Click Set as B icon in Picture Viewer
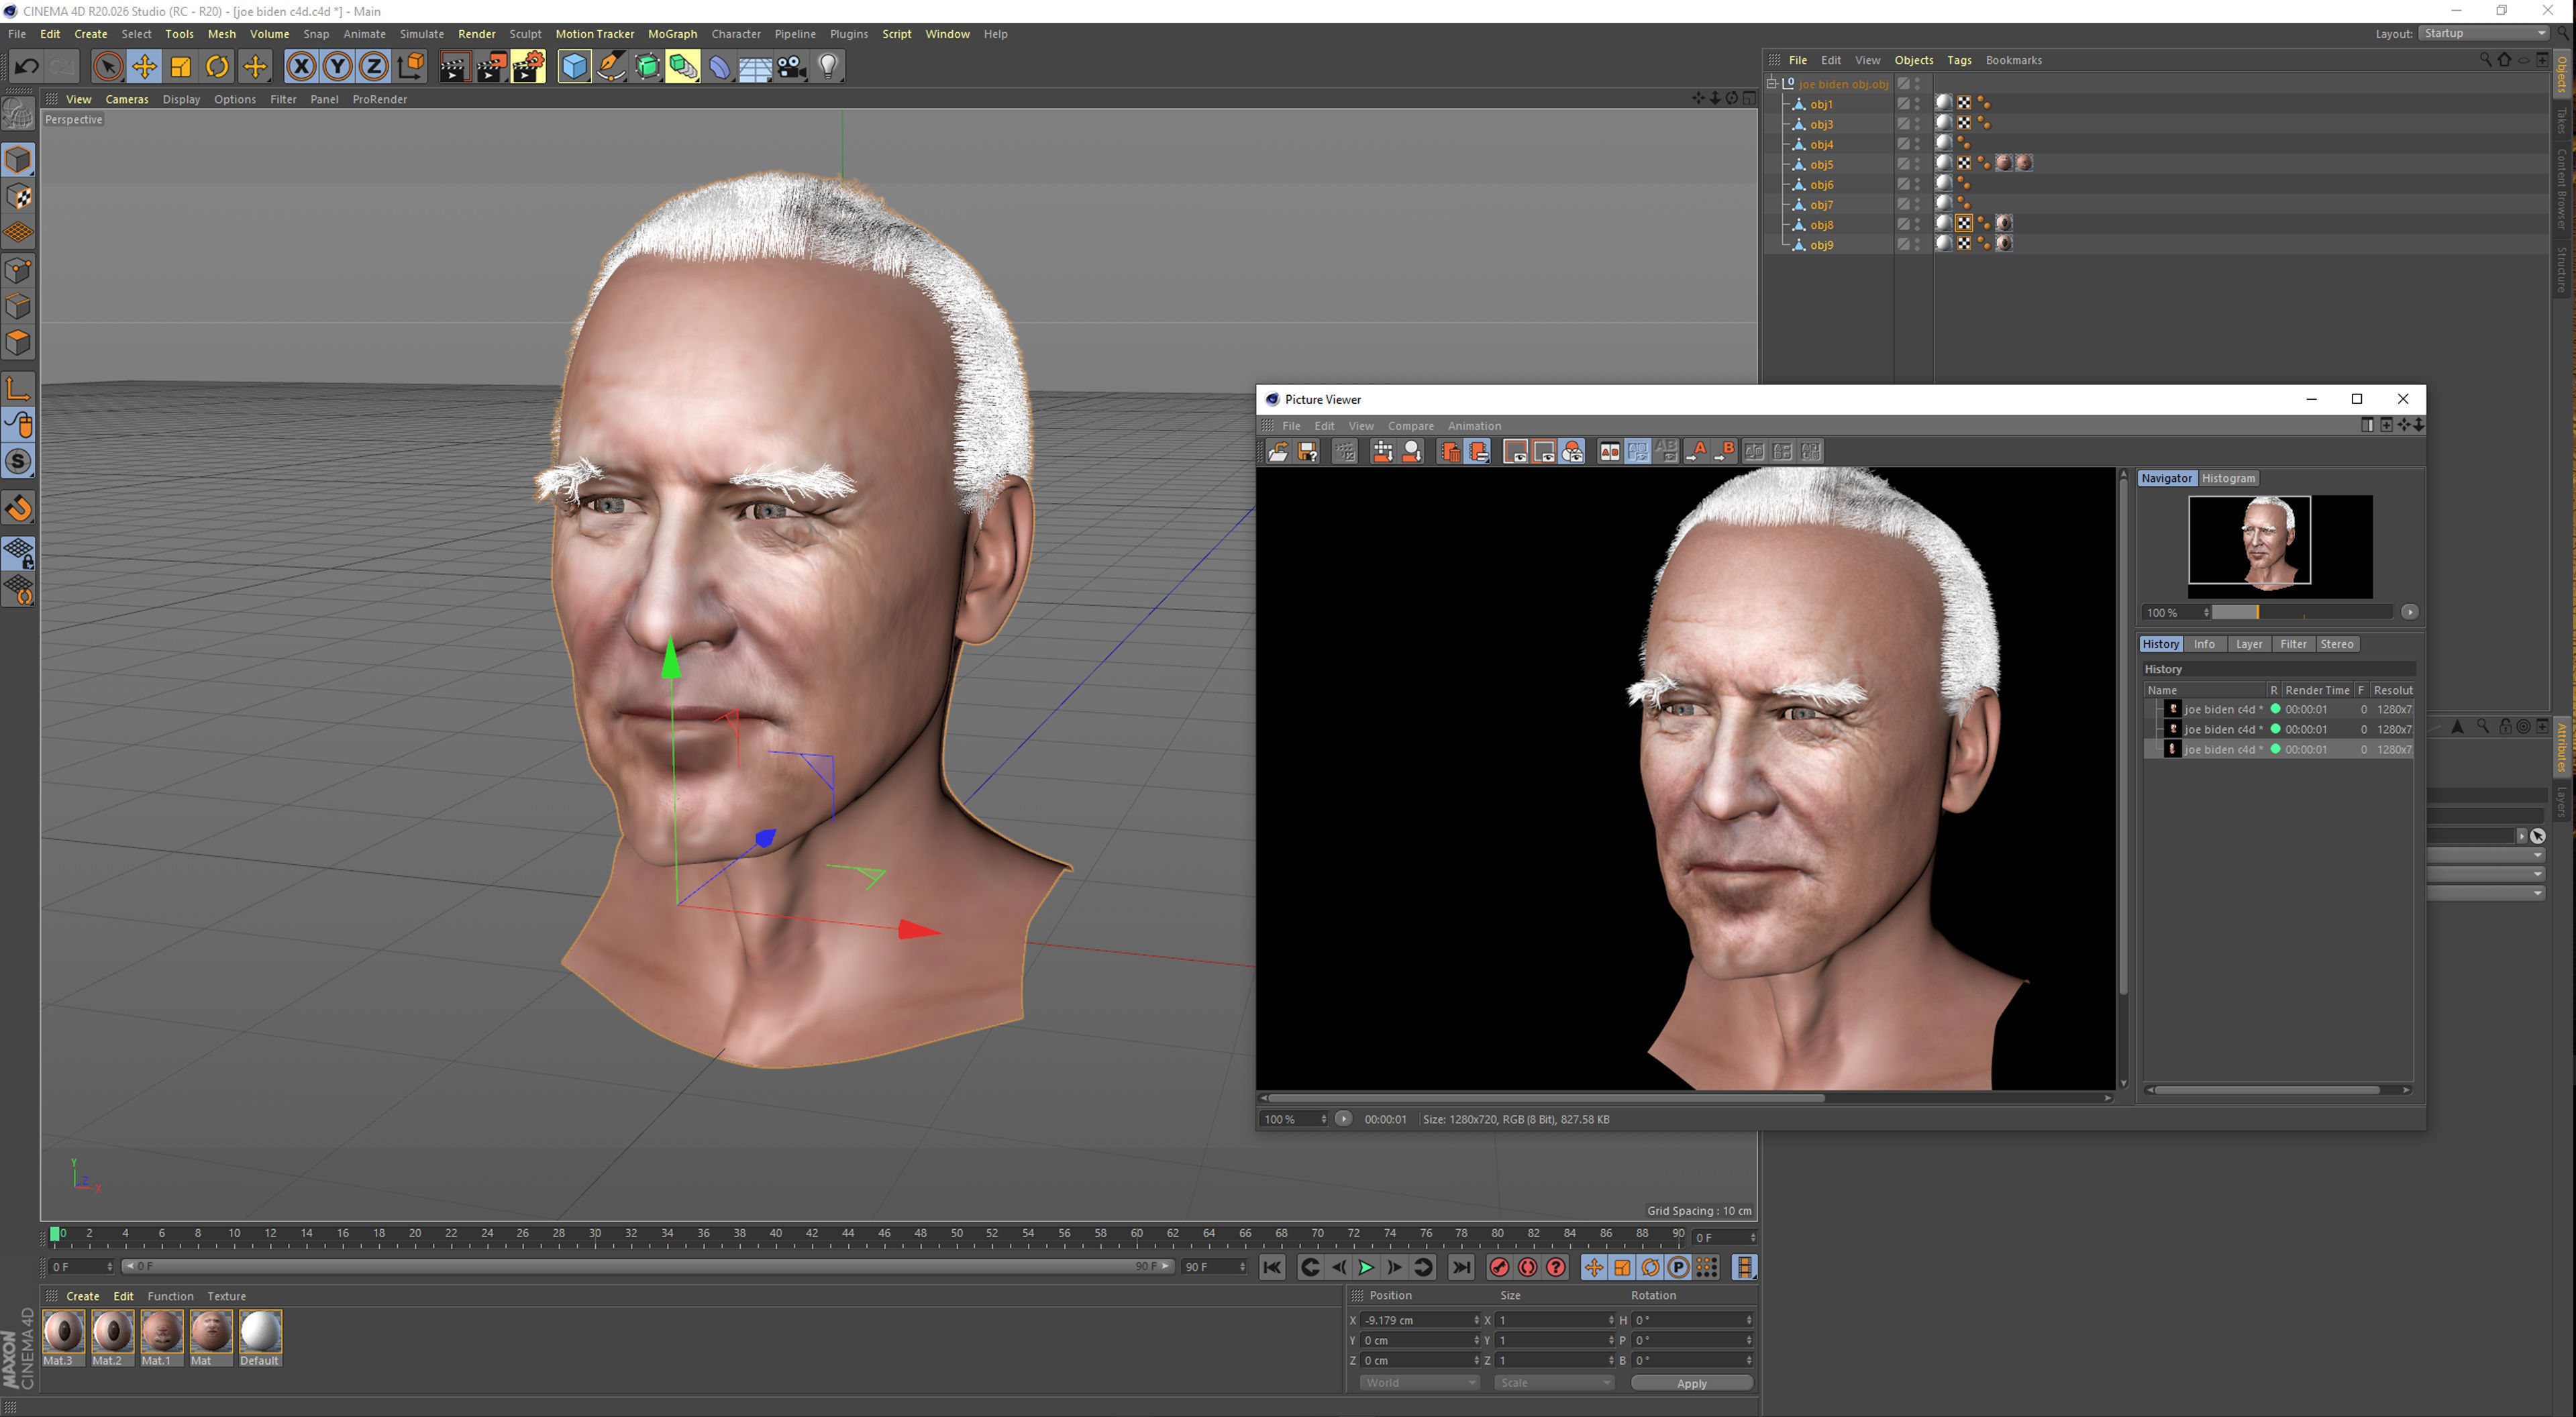 1724,452
